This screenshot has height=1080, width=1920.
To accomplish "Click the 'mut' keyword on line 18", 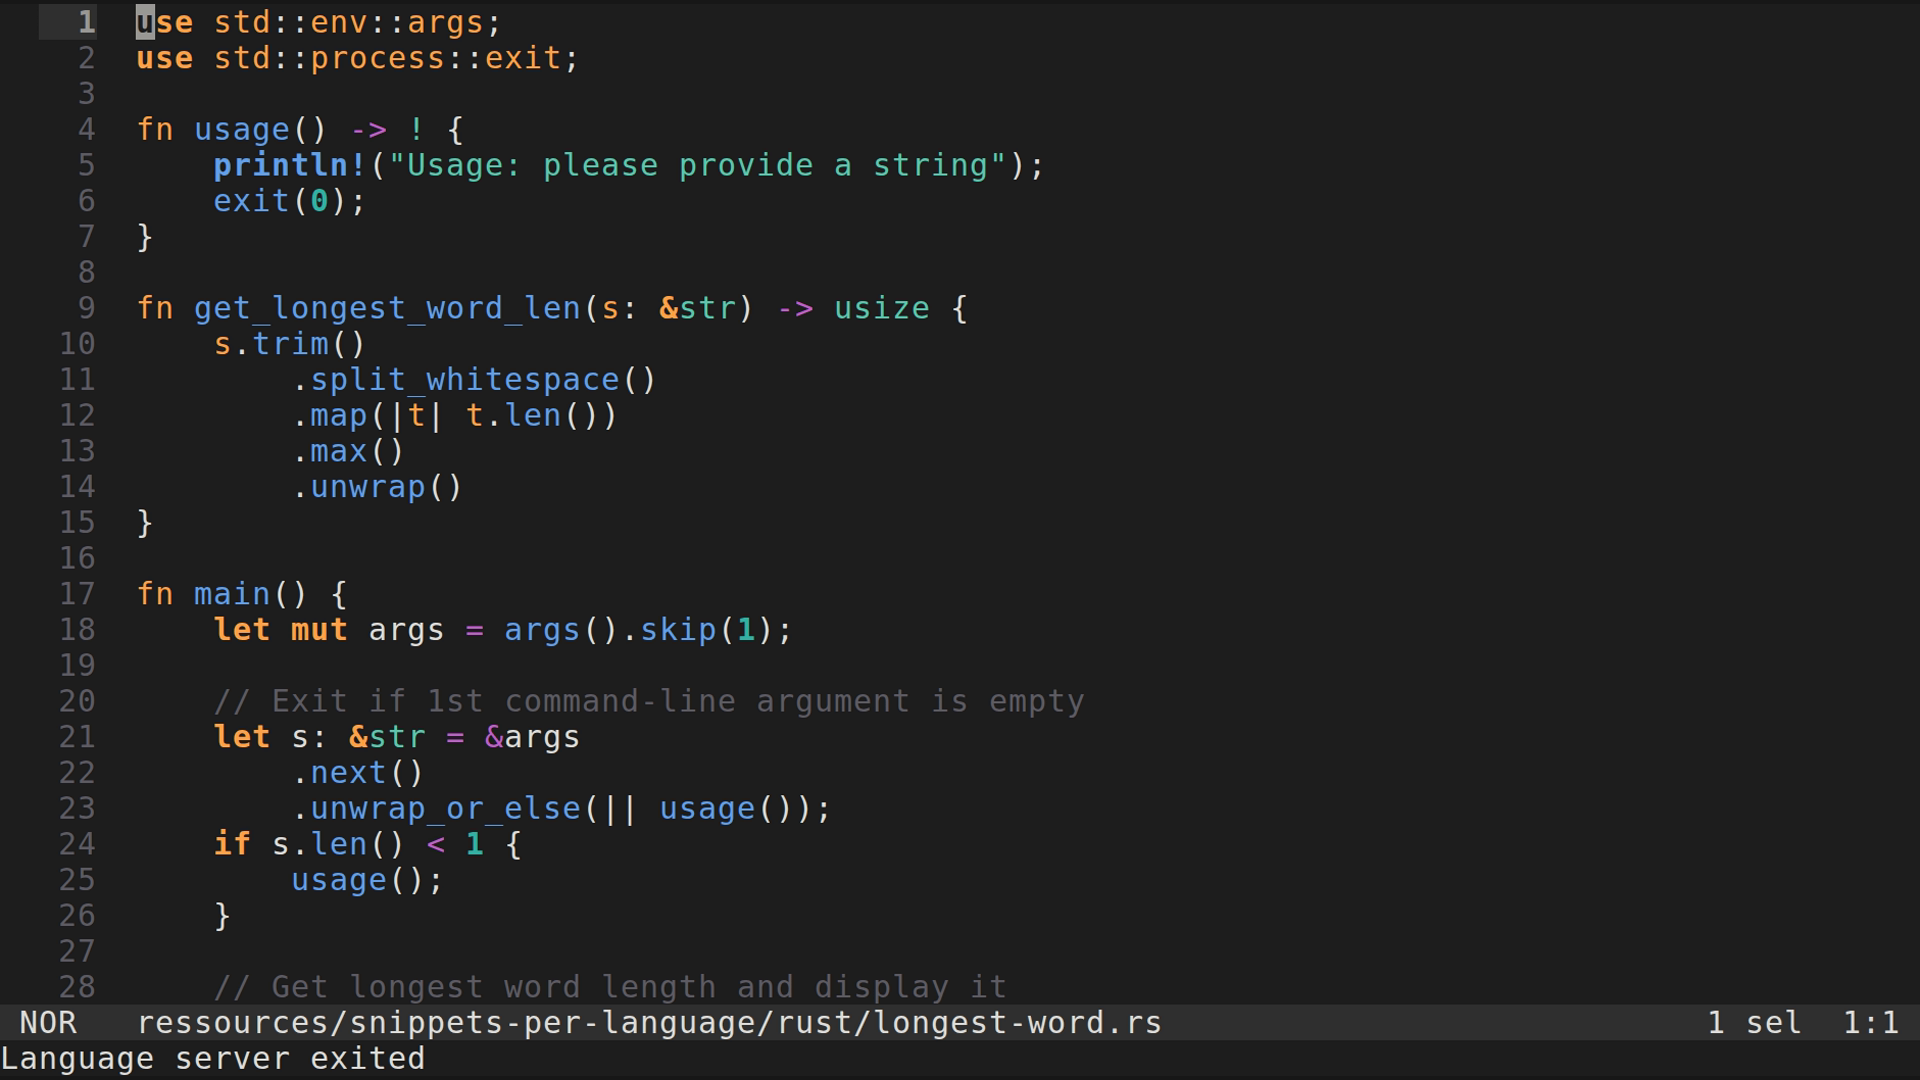I will pos(318,630).
